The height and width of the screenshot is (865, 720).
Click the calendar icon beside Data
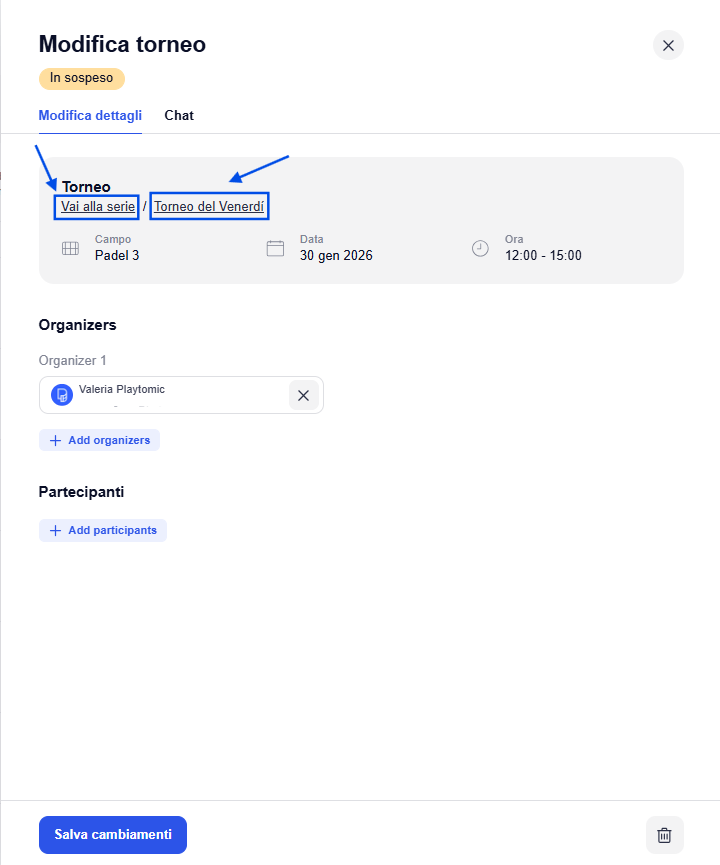[x=275, y=248]
